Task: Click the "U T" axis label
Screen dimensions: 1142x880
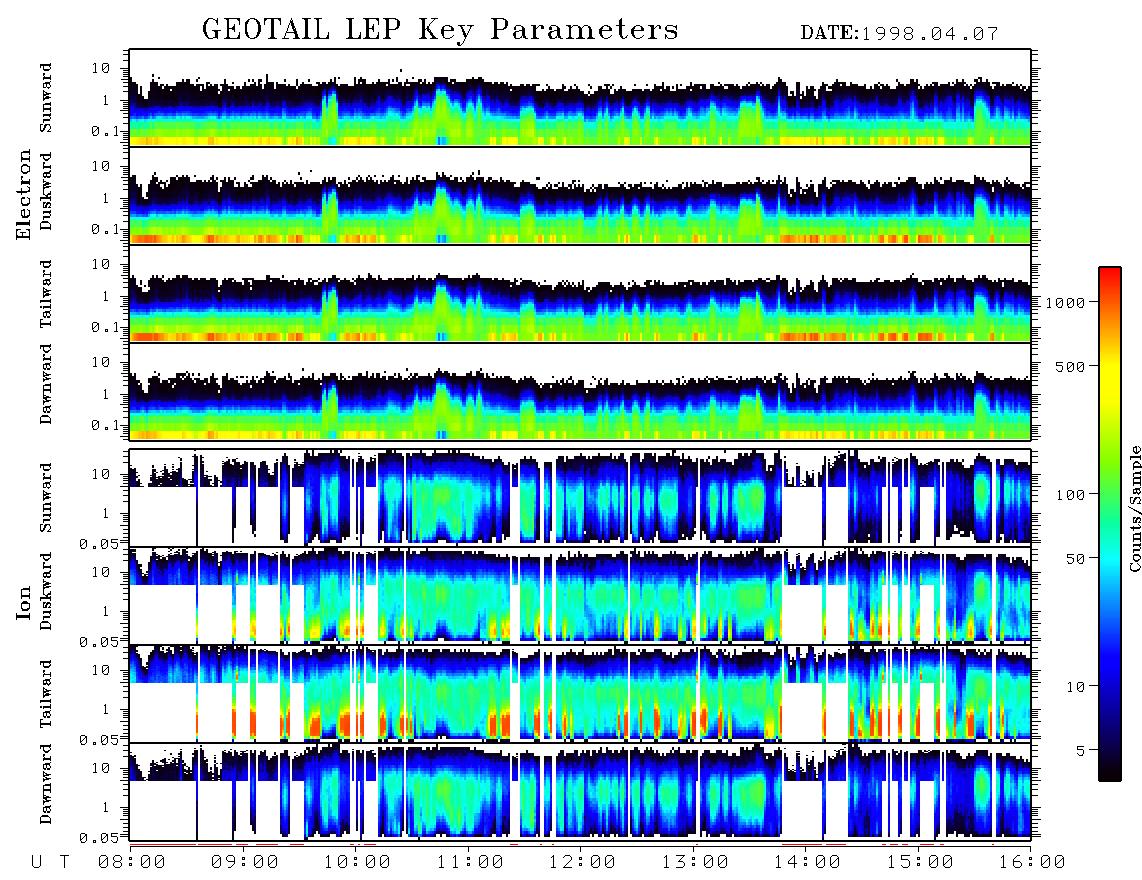Action: (50, 862)
